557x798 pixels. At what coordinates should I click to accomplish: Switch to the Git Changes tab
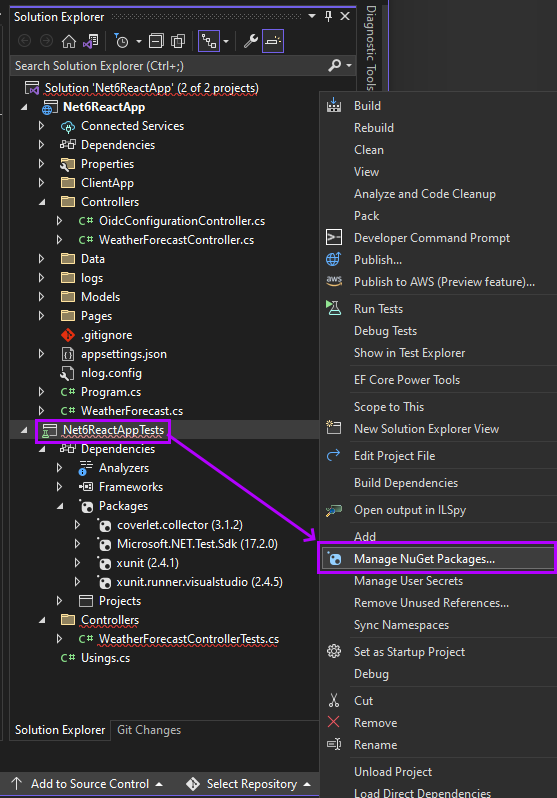click(149, 730)
